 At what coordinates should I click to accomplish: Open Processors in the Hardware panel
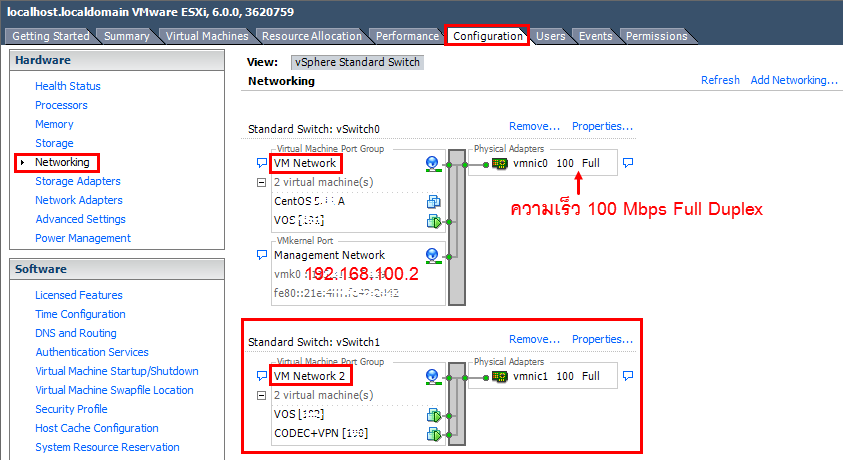(61, 105)
